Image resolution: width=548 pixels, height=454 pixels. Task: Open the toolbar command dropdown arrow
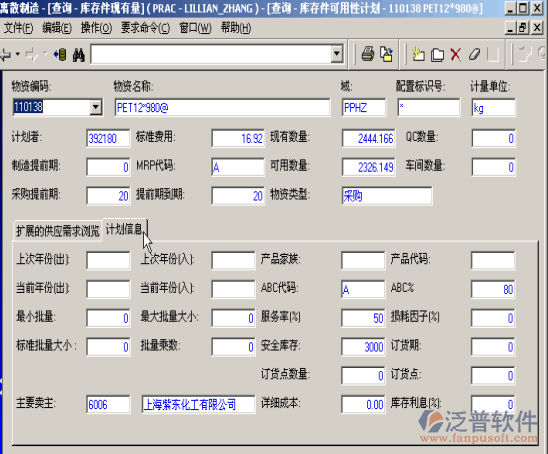[337, 54]
